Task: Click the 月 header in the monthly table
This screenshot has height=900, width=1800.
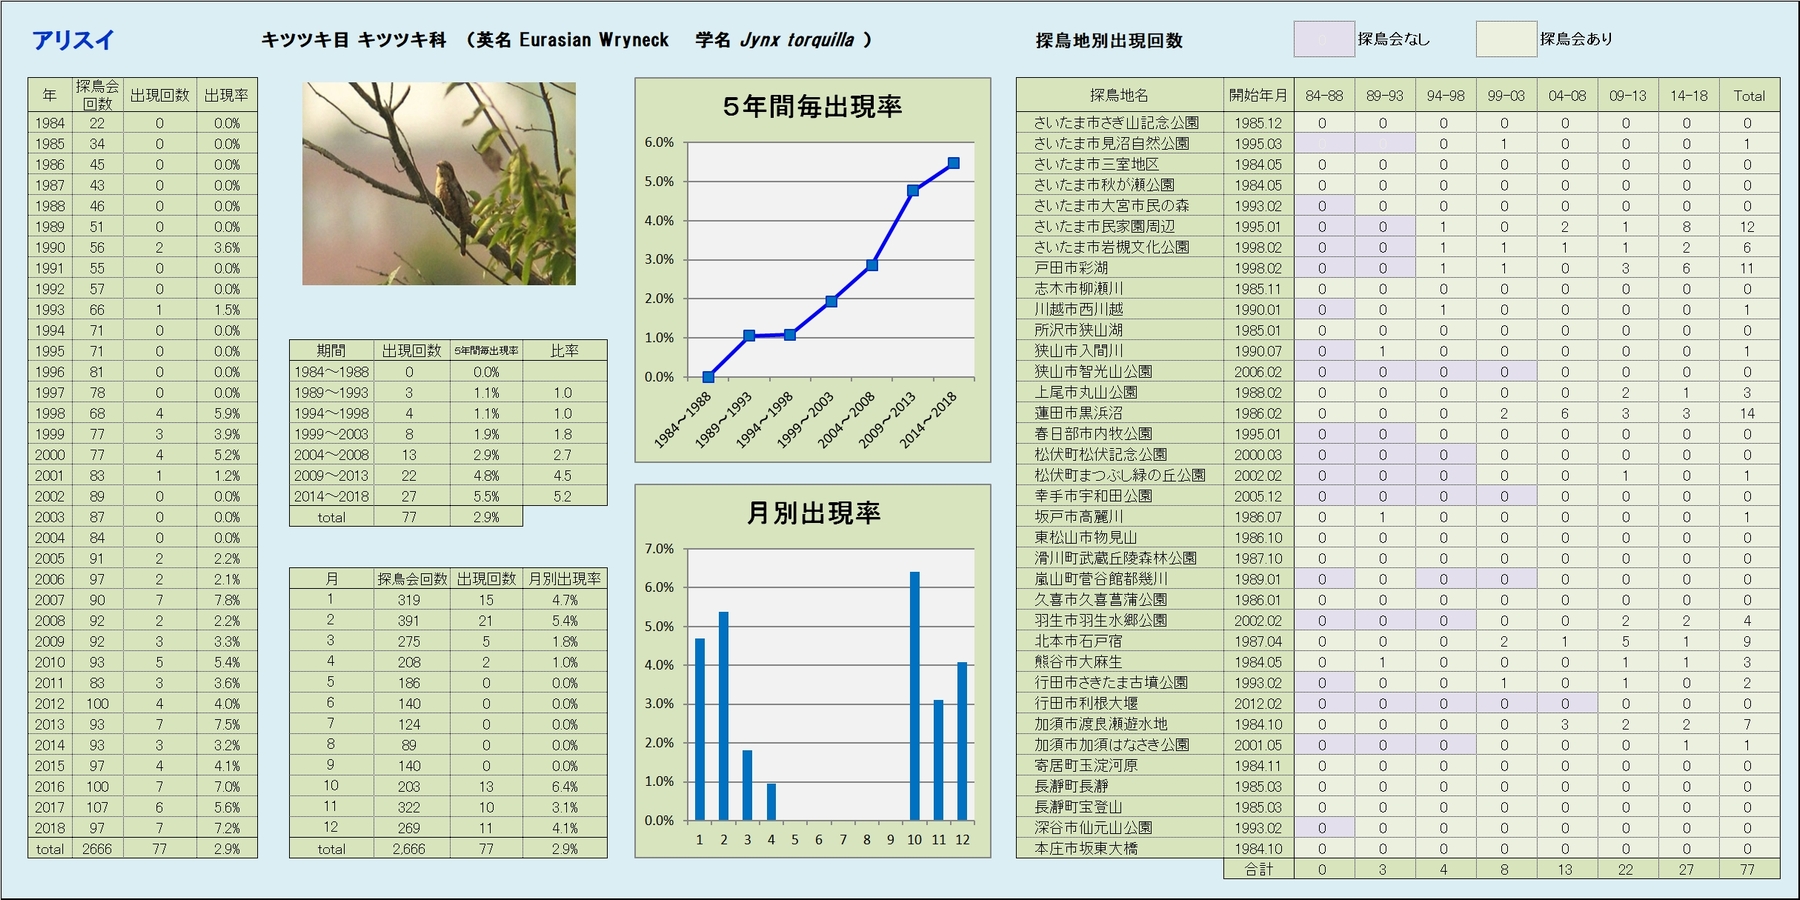Action: (331, 578)
